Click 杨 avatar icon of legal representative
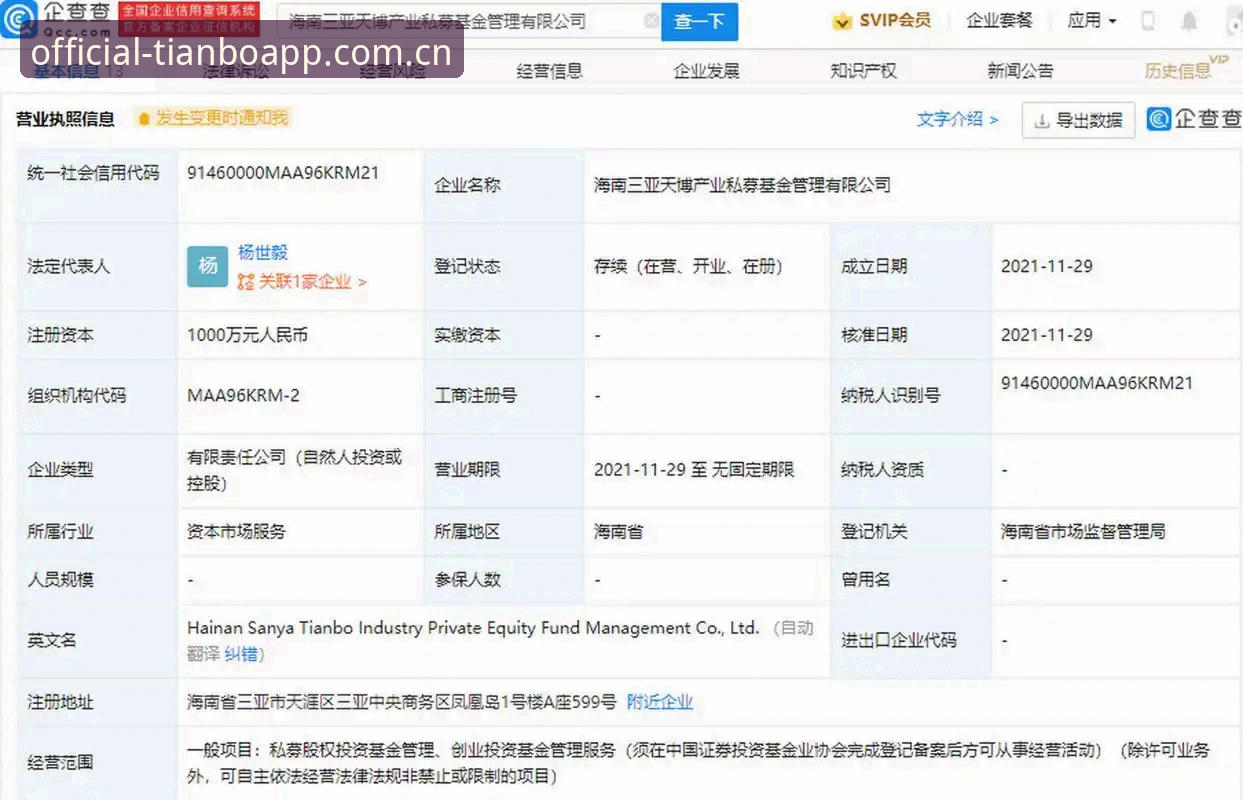Viewport: 1243px width, 800px height. tap(208, 266)
